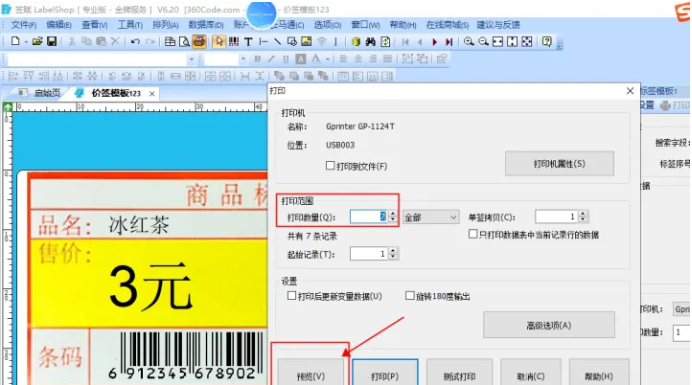Focus the 单签拷贝(C) input field
Viewport: 692px width, 385px height.
coord(557,216)
